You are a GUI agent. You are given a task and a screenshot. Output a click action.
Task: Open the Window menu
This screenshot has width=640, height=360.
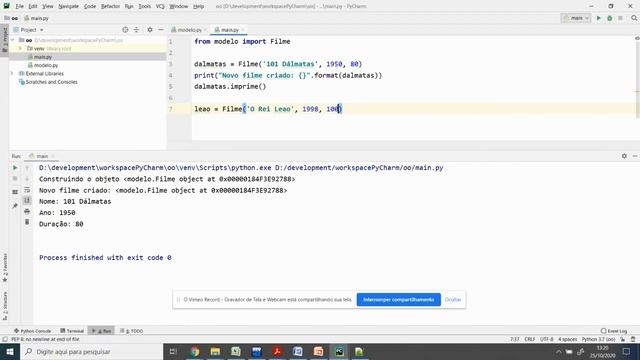[178, 6]
